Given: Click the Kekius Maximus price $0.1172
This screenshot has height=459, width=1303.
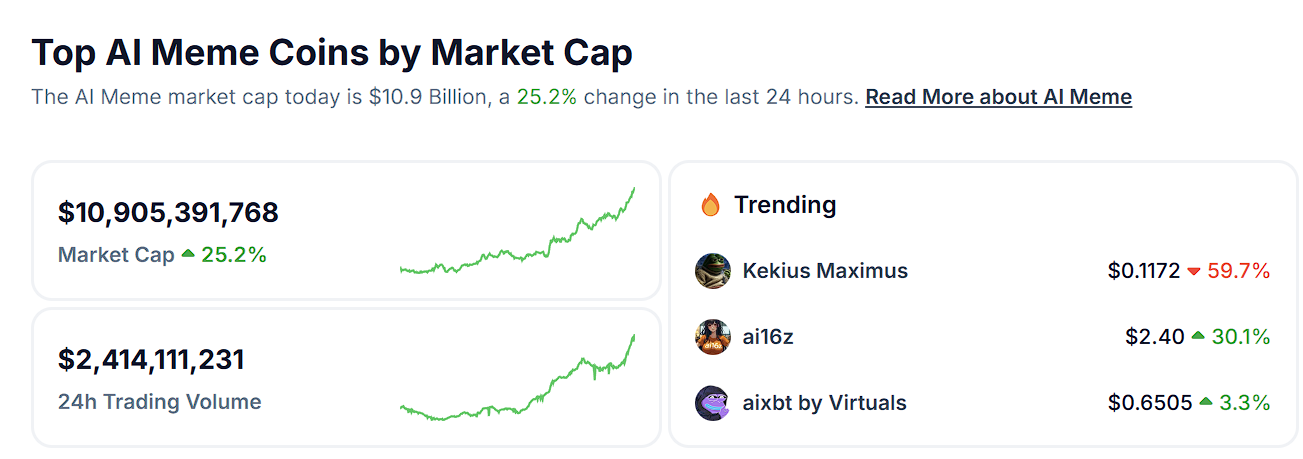Looking at the screenshot, I should [x=1143, y=271].
